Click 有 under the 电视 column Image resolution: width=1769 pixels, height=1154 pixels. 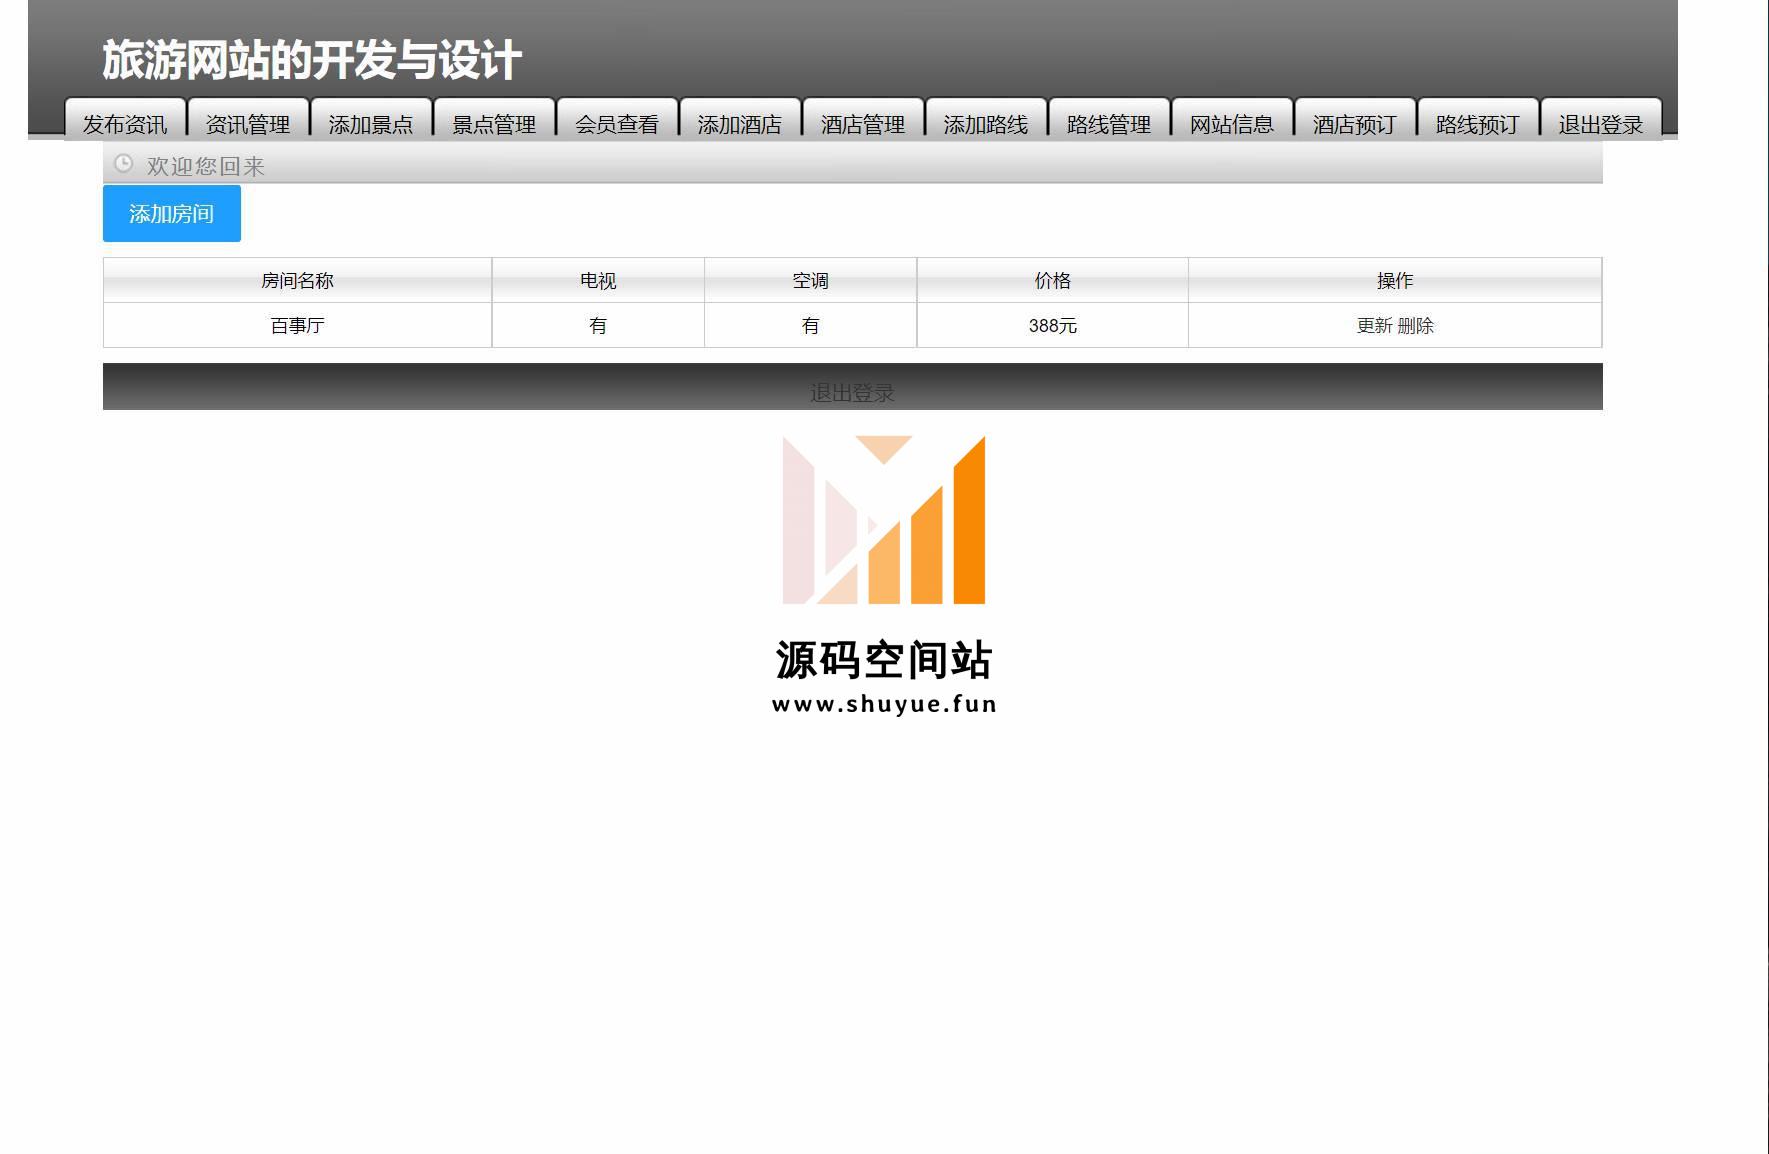pos(598,326)
